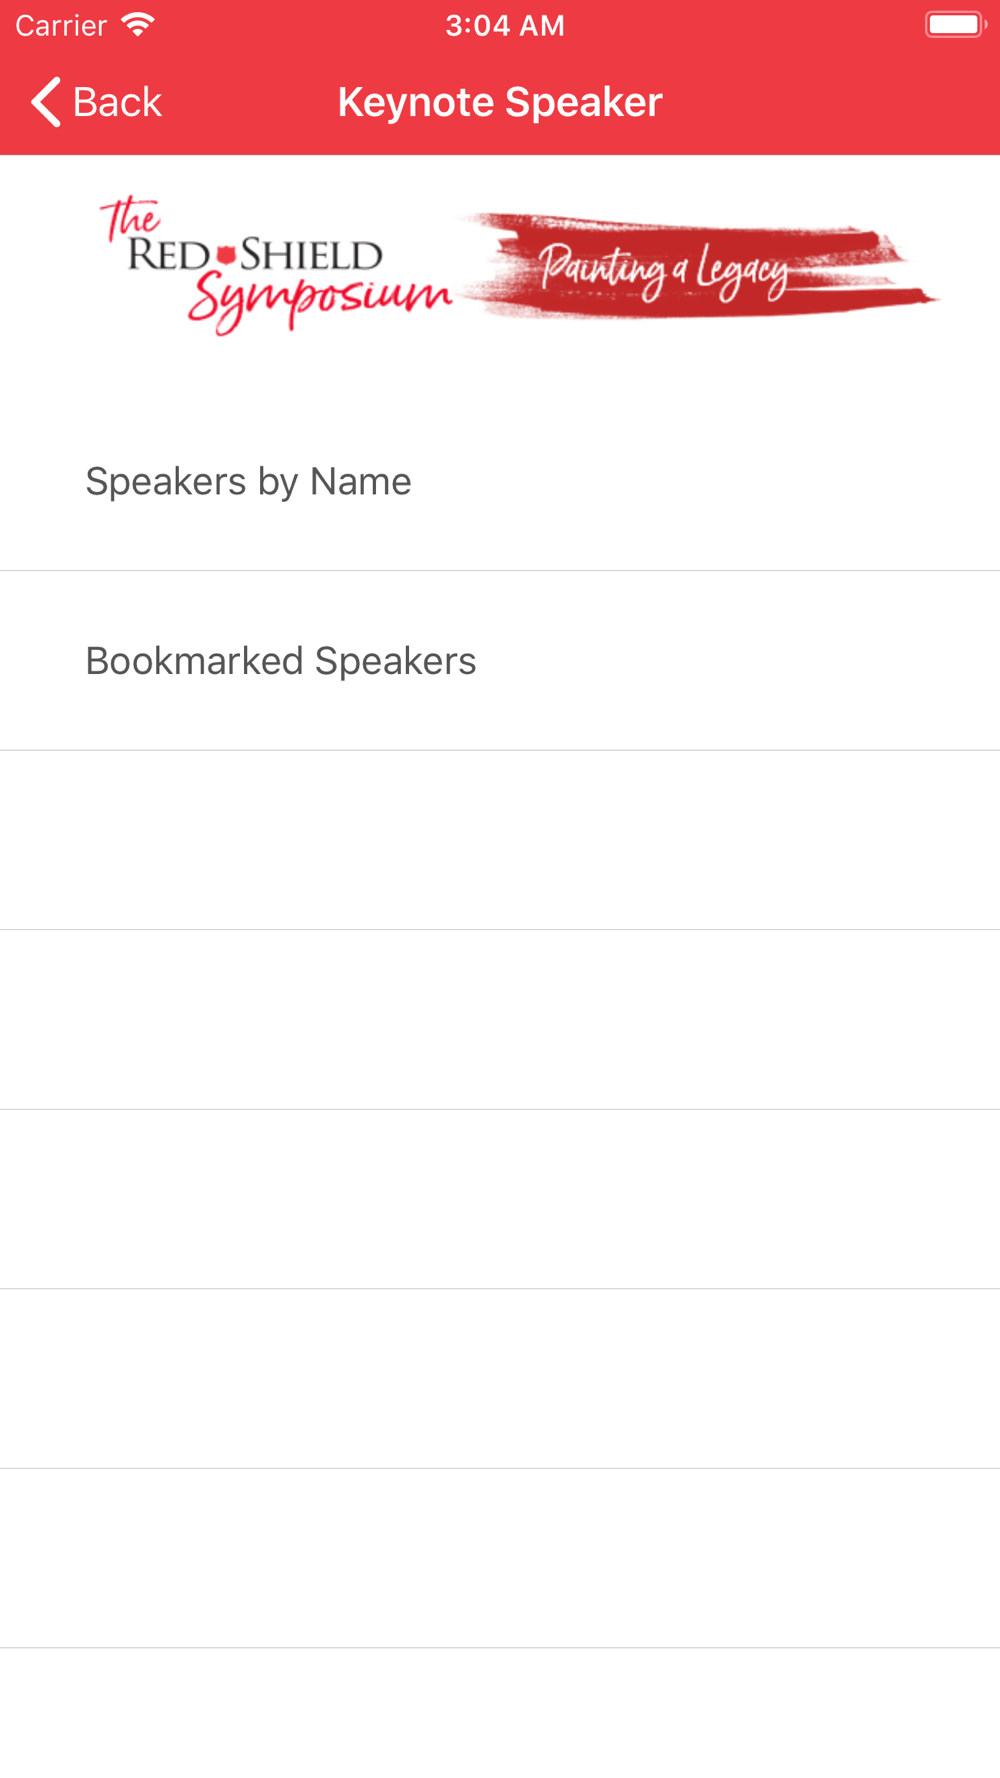Go back using the Back label
This screenshot has height=1778, width=1000.
[x=117, y=102]
